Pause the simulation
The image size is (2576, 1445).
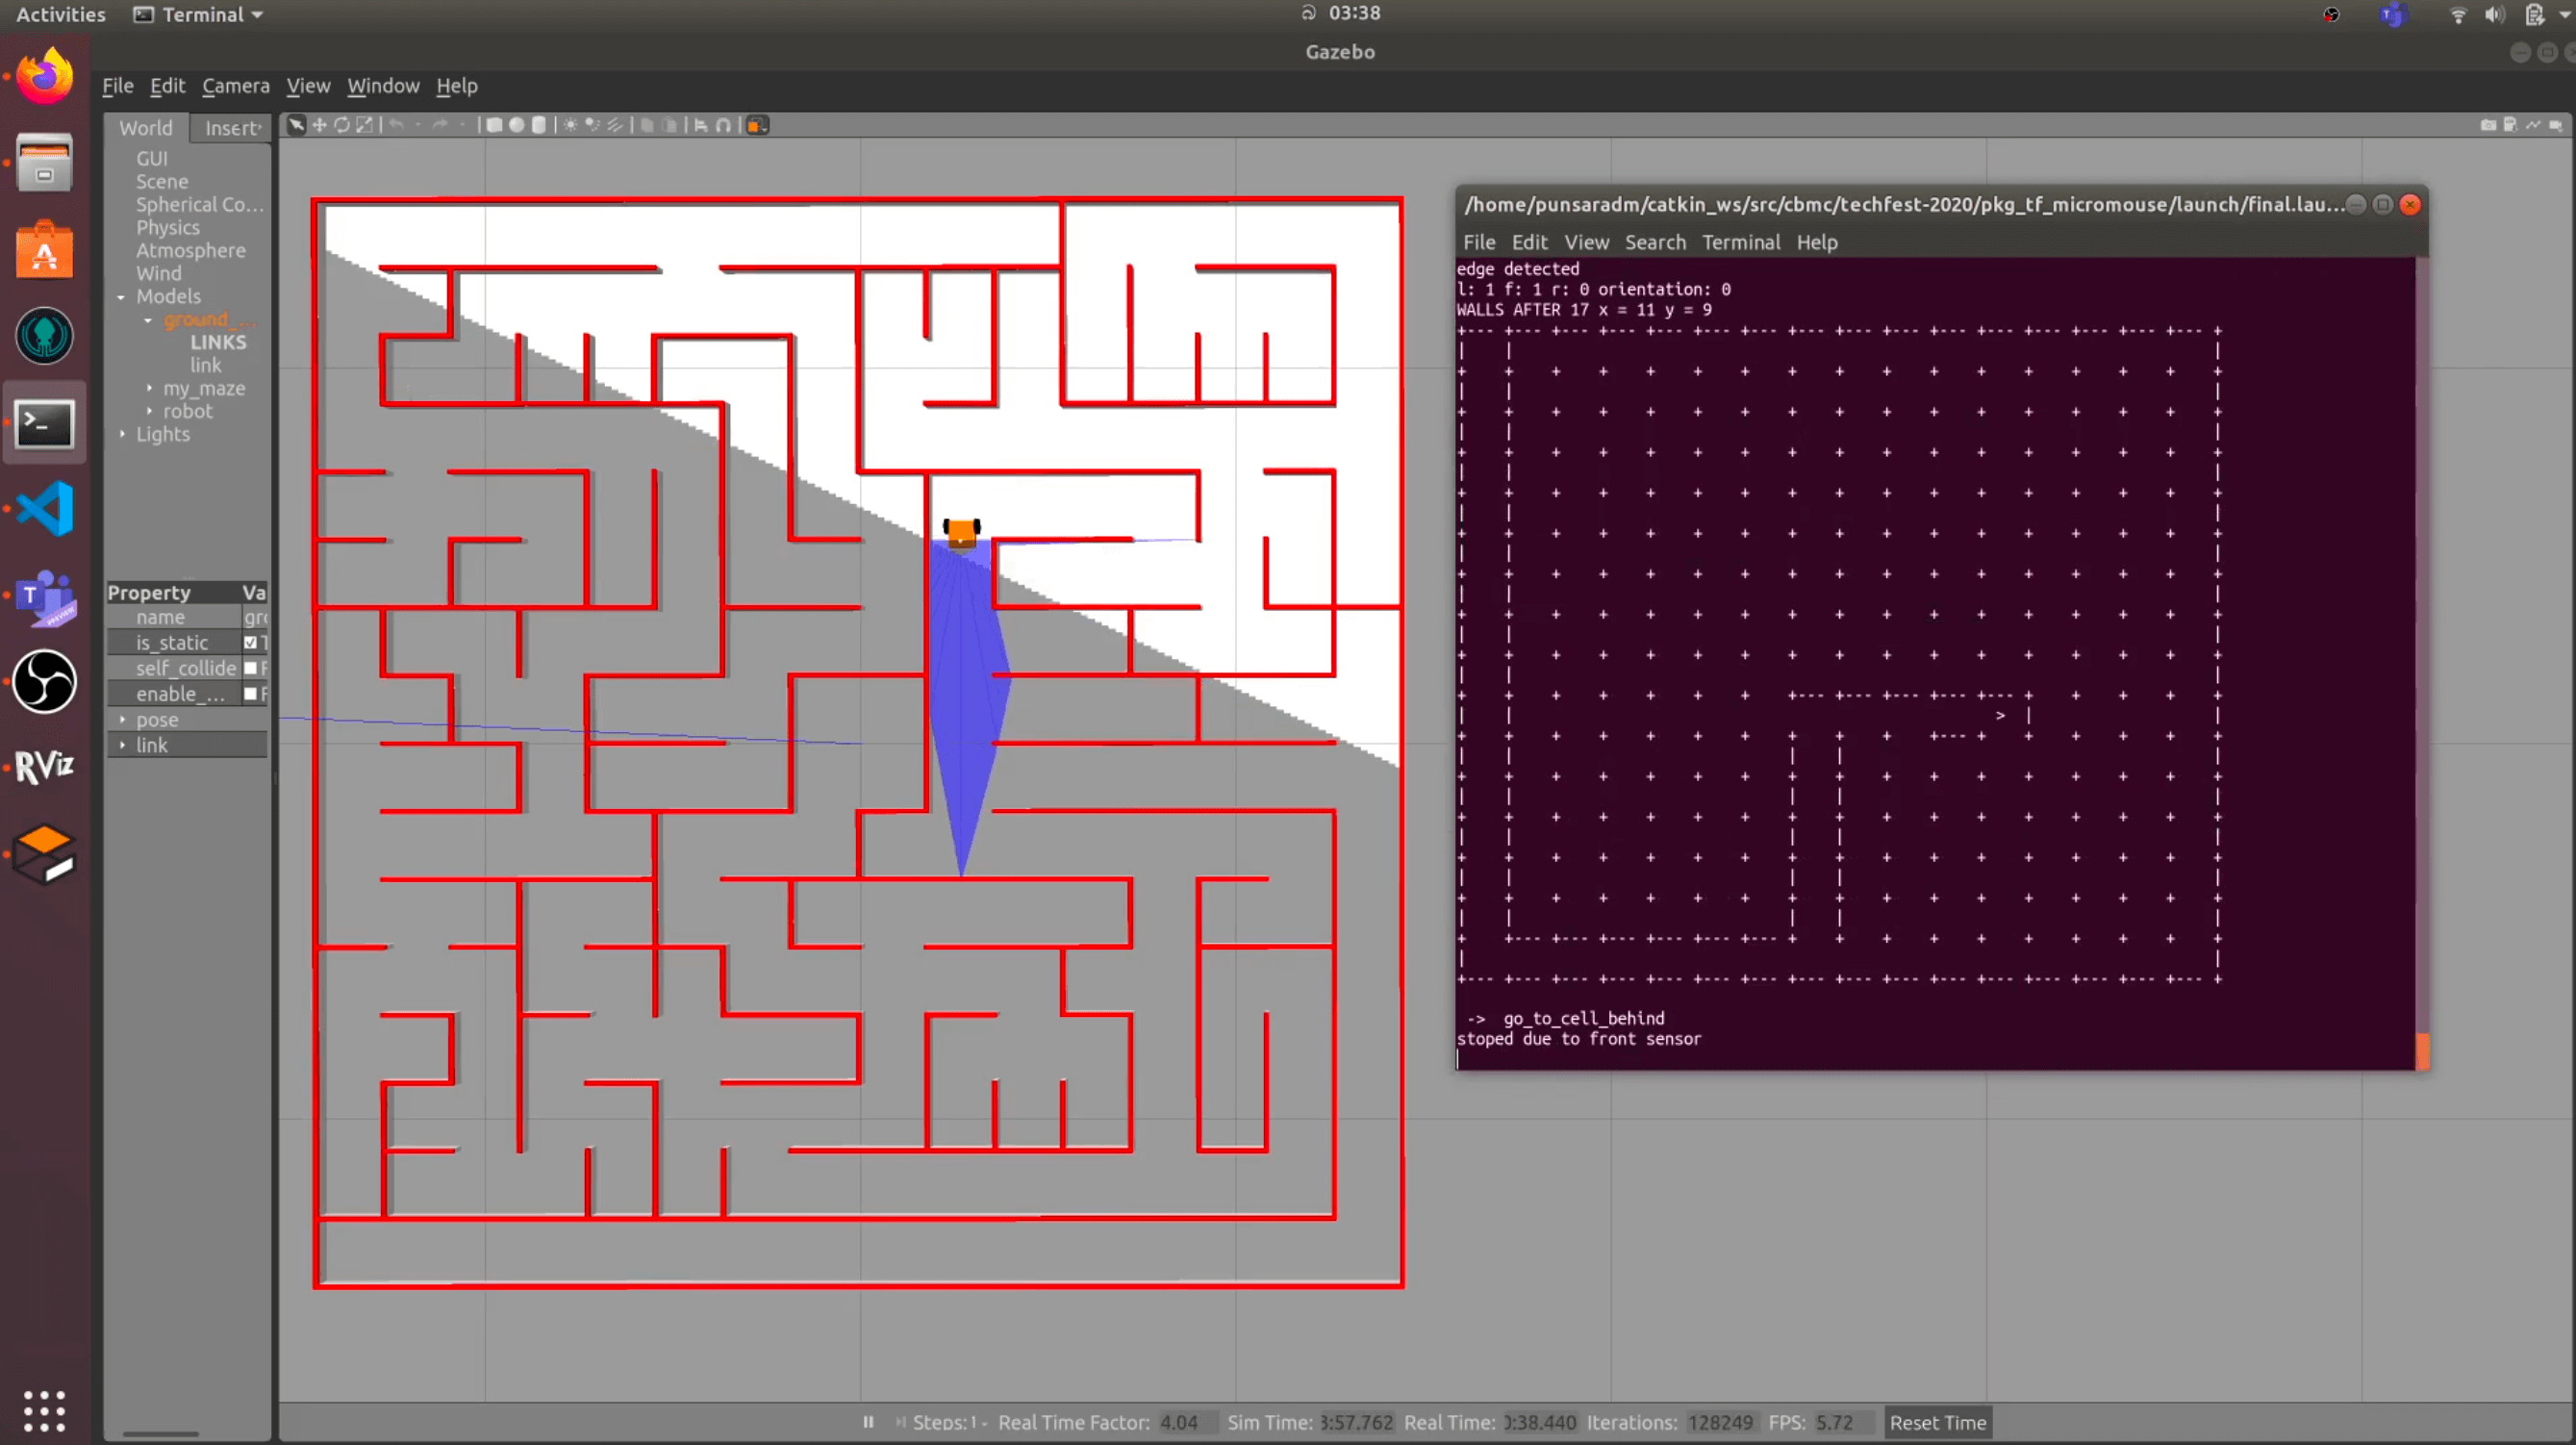868,1422
